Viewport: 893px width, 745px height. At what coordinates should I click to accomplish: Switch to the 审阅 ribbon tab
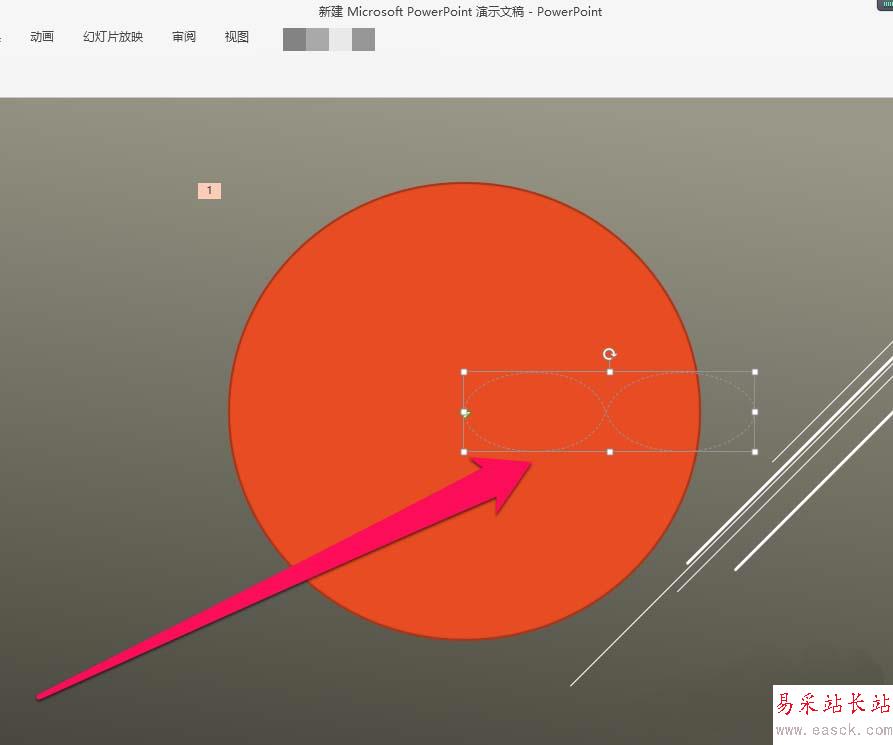pos(184,37)
